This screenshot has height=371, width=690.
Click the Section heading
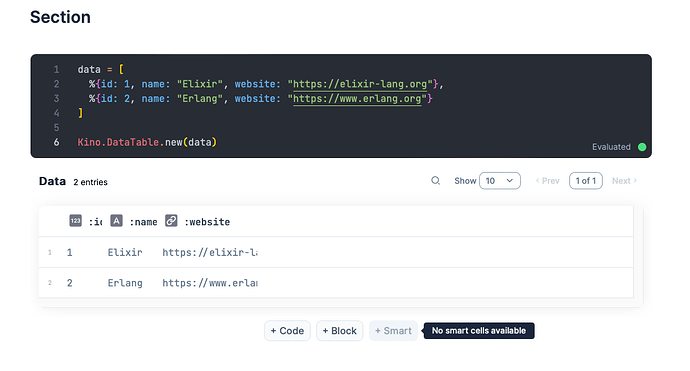pyautogui.click(x=60, y=17)
